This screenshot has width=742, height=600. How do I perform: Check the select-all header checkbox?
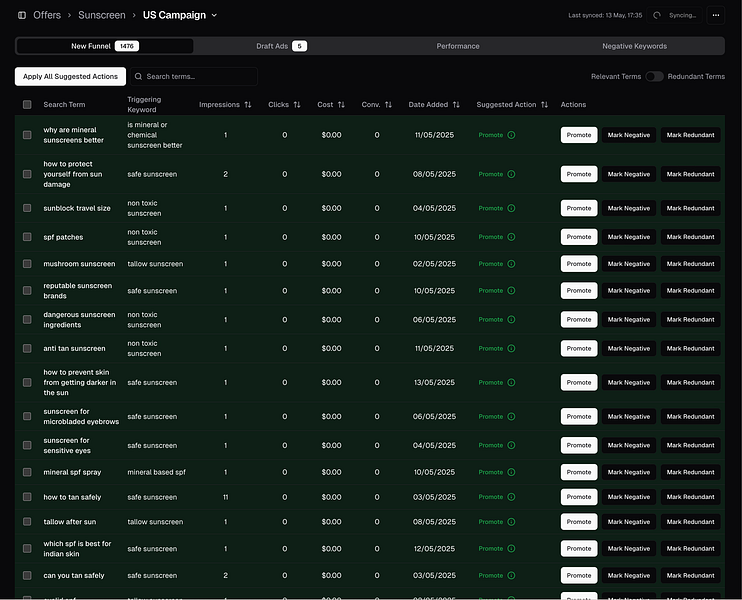[27, 105]
